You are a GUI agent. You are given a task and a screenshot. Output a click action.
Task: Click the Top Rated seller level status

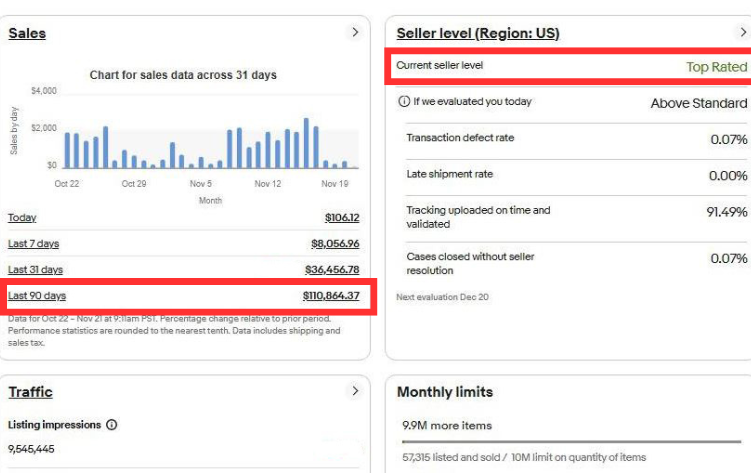coord(716,67)
